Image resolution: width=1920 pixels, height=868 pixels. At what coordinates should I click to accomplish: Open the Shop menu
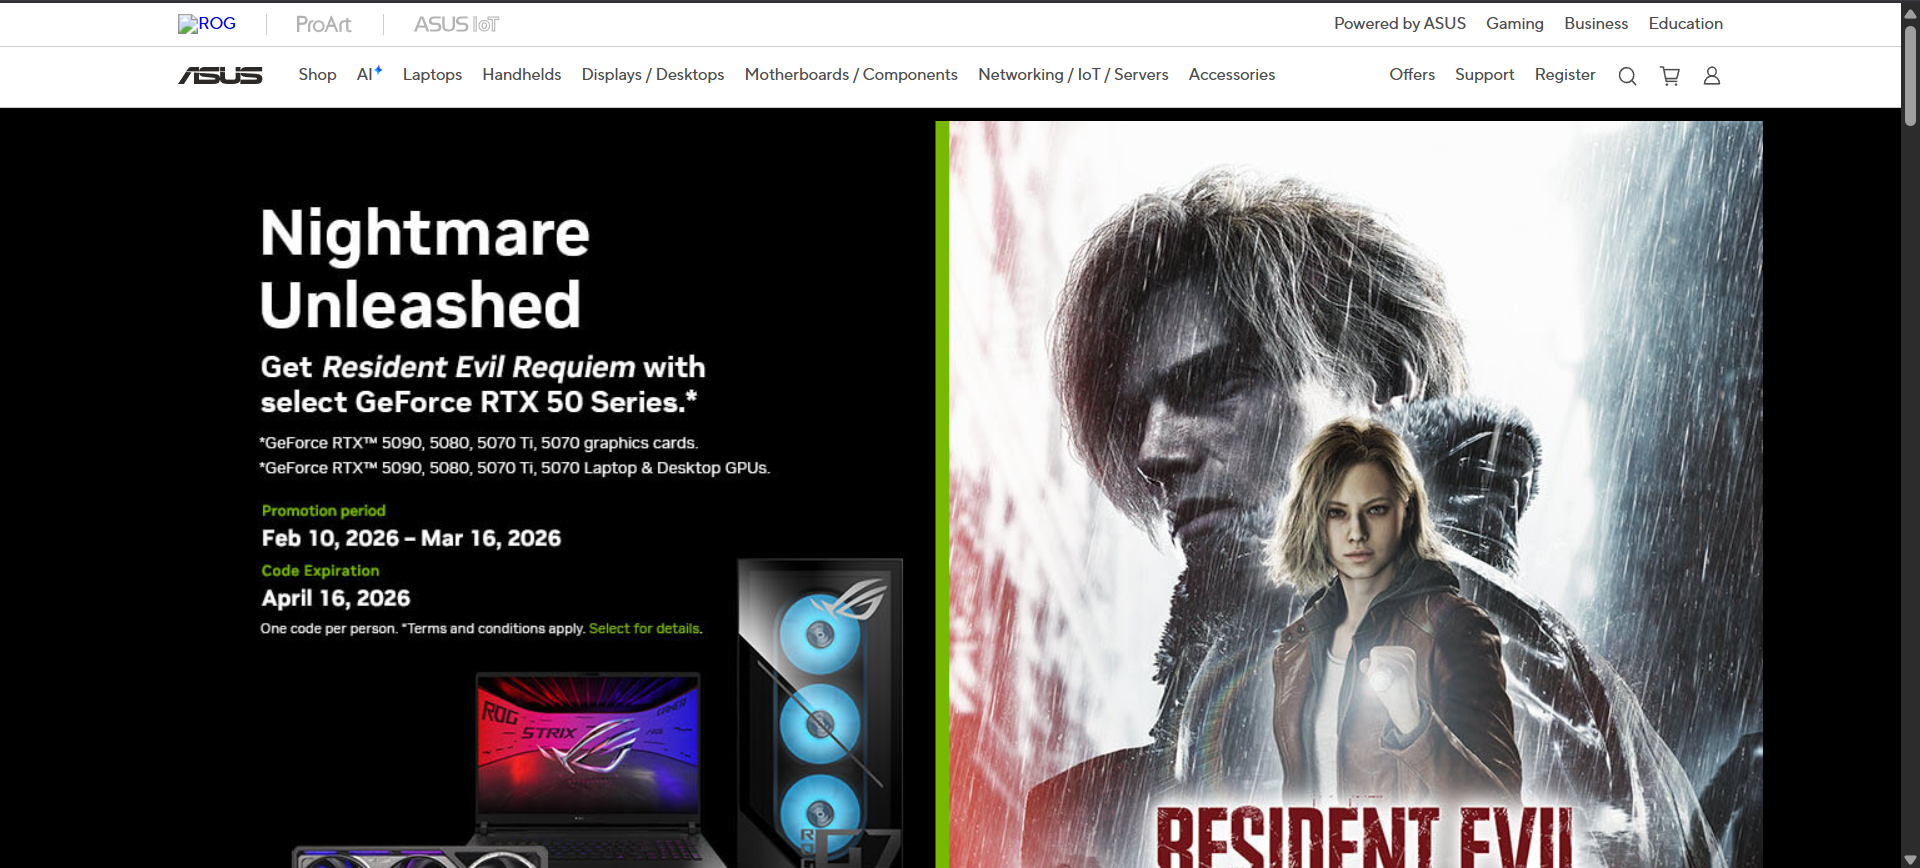(x=317, y=75)
